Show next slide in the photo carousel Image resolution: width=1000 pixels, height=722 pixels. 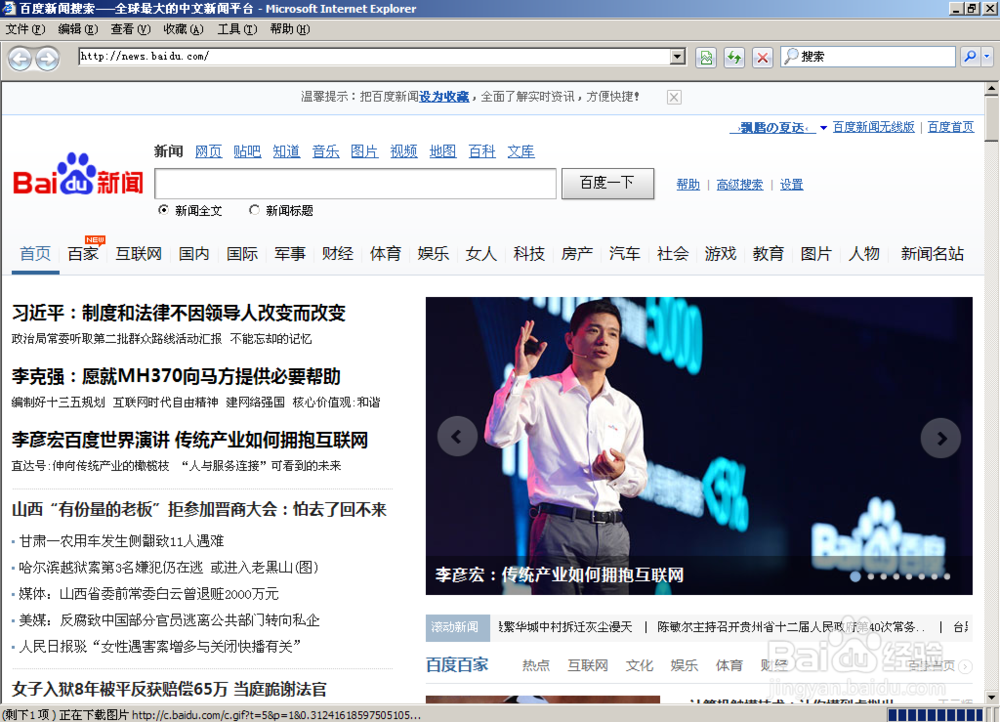941,438
